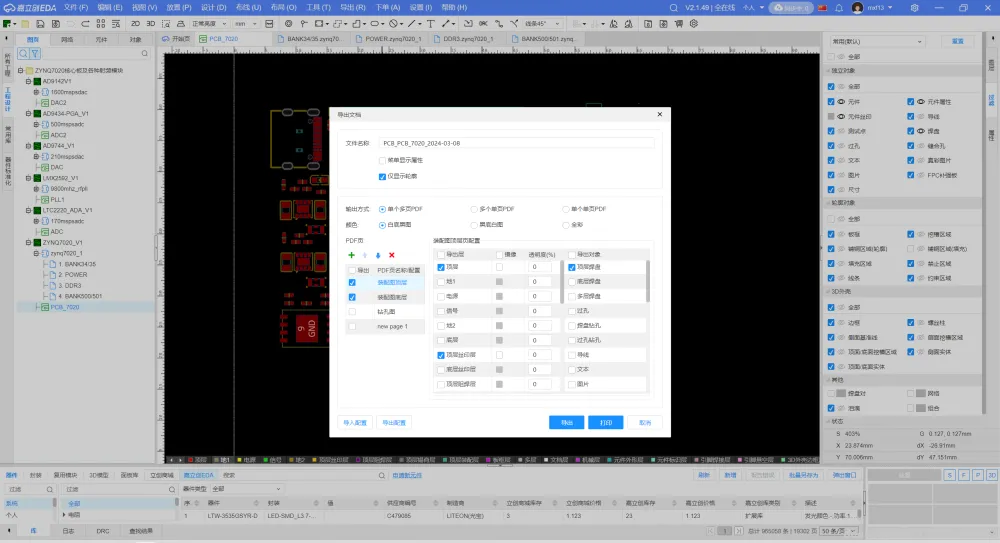Enable the 简单显示属性 checkbox
Viewport: 1000px width, 543px height.
click(x=382, y=160)
